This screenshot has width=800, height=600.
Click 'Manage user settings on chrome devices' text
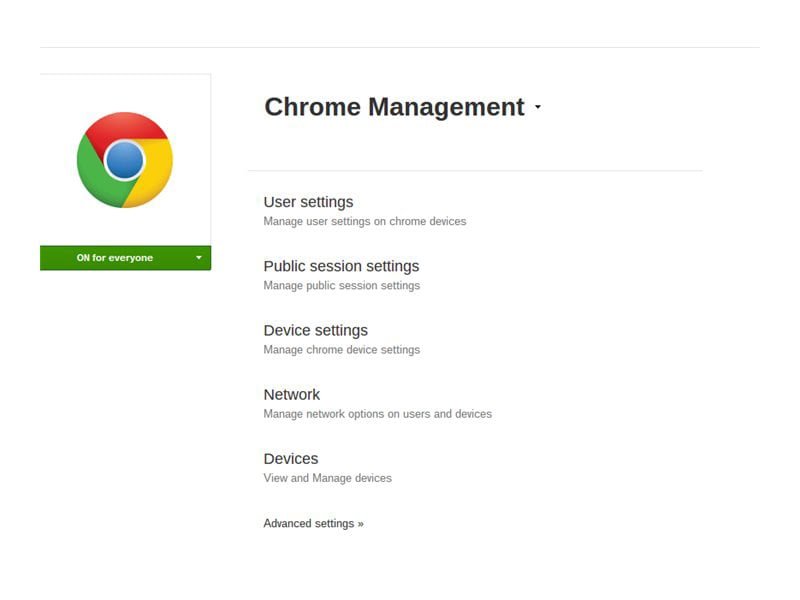click(x=364, y=221)
